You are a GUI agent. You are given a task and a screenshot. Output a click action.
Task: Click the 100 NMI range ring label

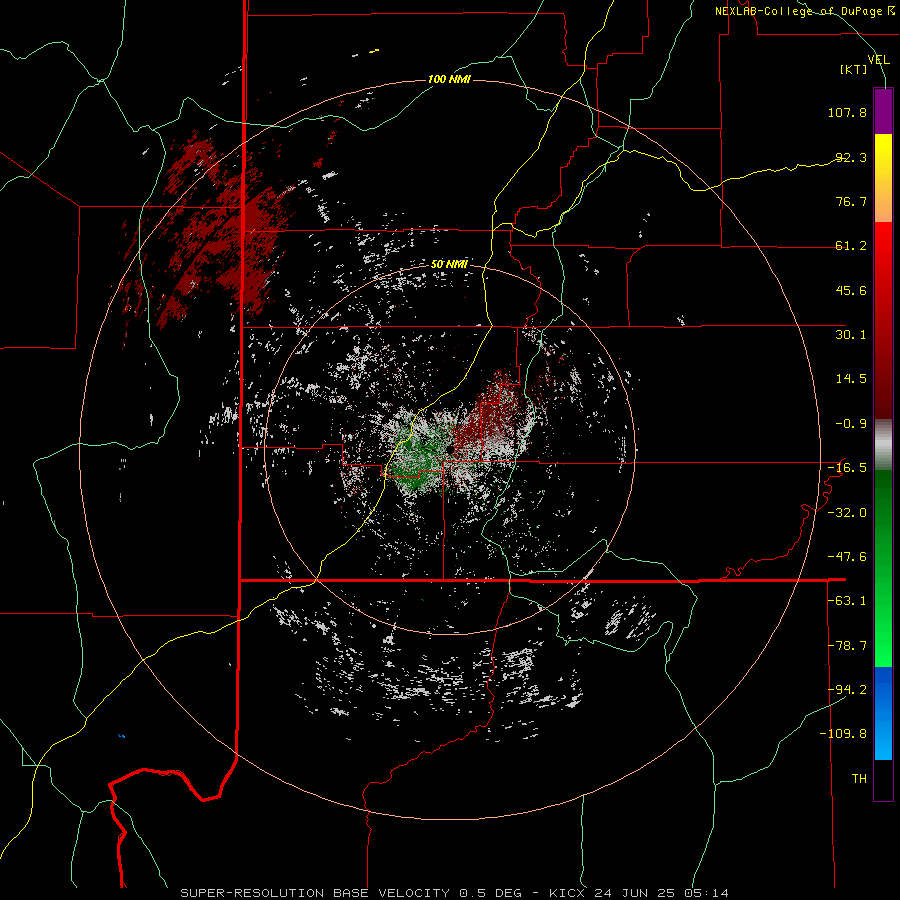pos(449,79)
